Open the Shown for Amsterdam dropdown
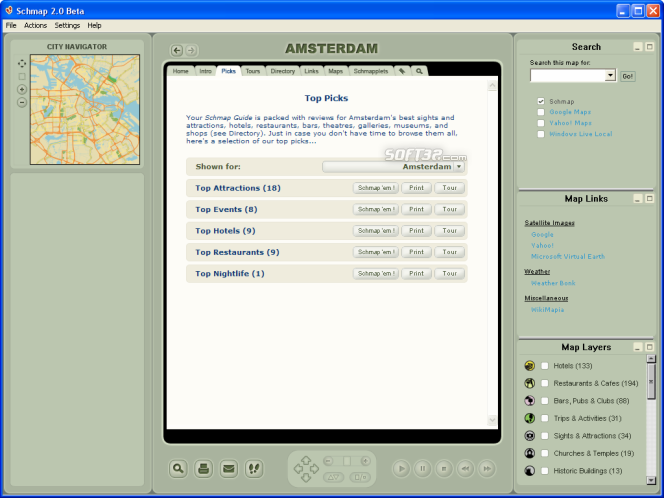Screen dimensions: 664x498 (x=459, y=167)
